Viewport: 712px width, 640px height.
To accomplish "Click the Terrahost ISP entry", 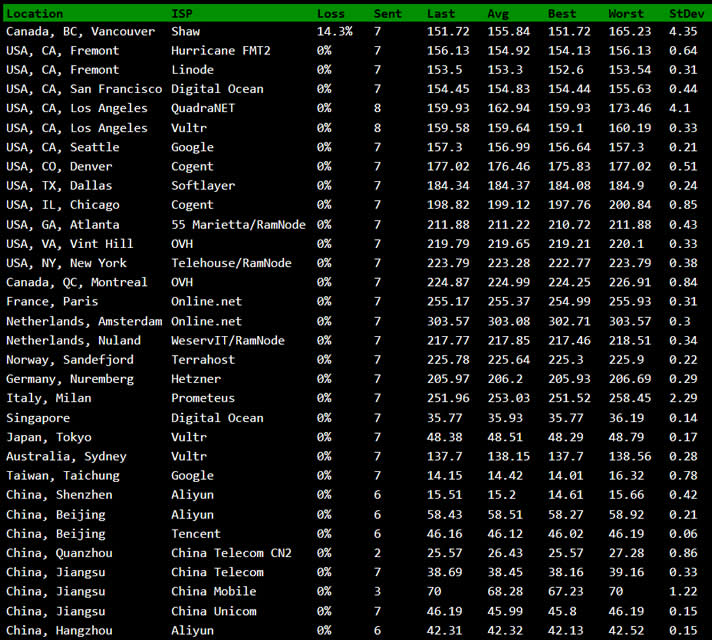I will [203, 360].
